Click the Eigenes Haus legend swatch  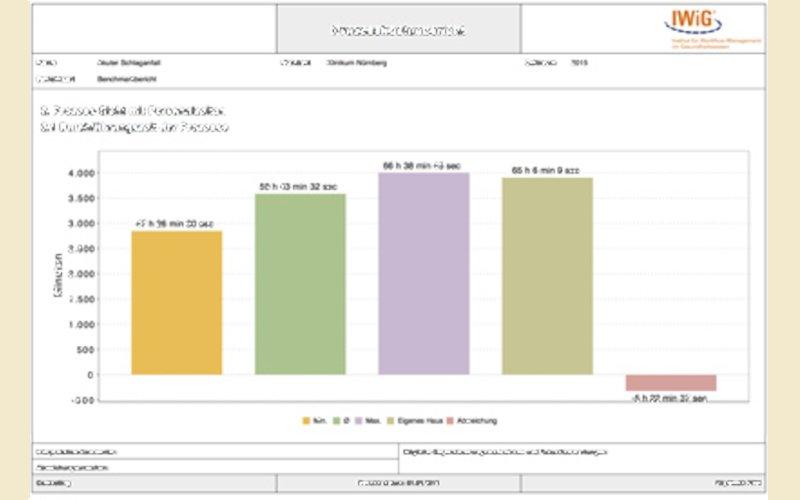[391, 421]
